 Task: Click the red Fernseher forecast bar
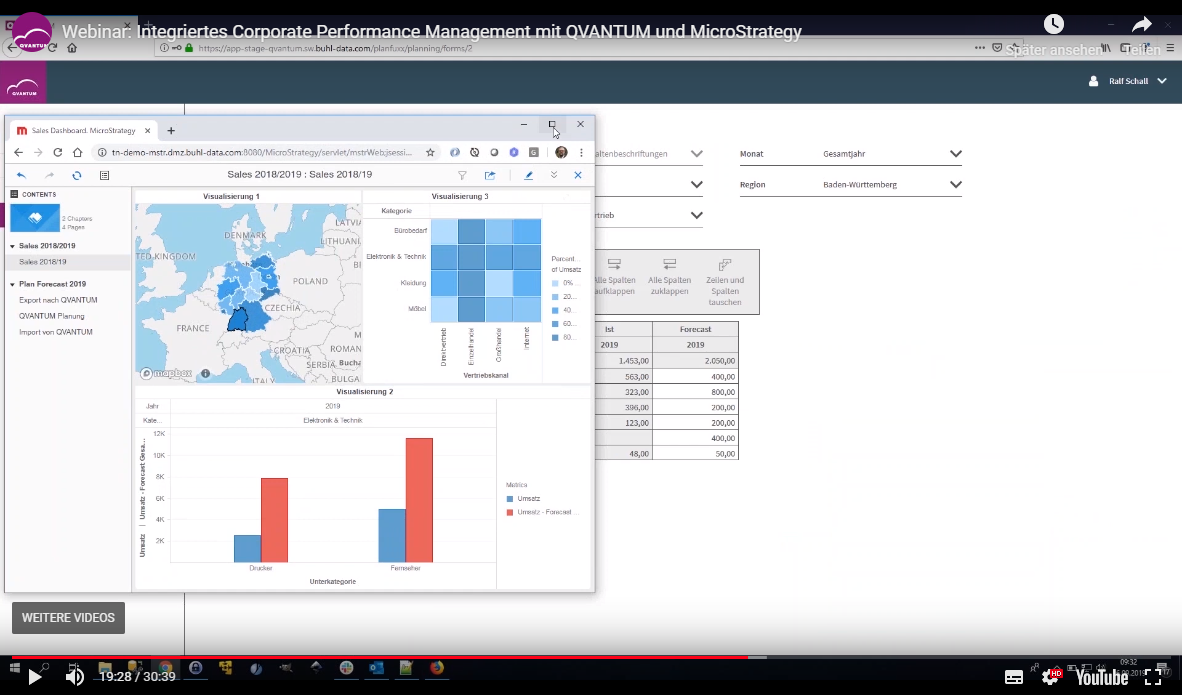click(x=419, y=500)
